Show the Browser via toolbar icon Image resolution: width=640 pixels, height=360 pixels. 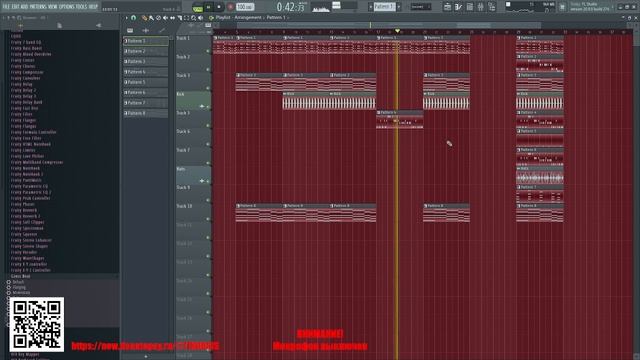click(x=492, y=7)
